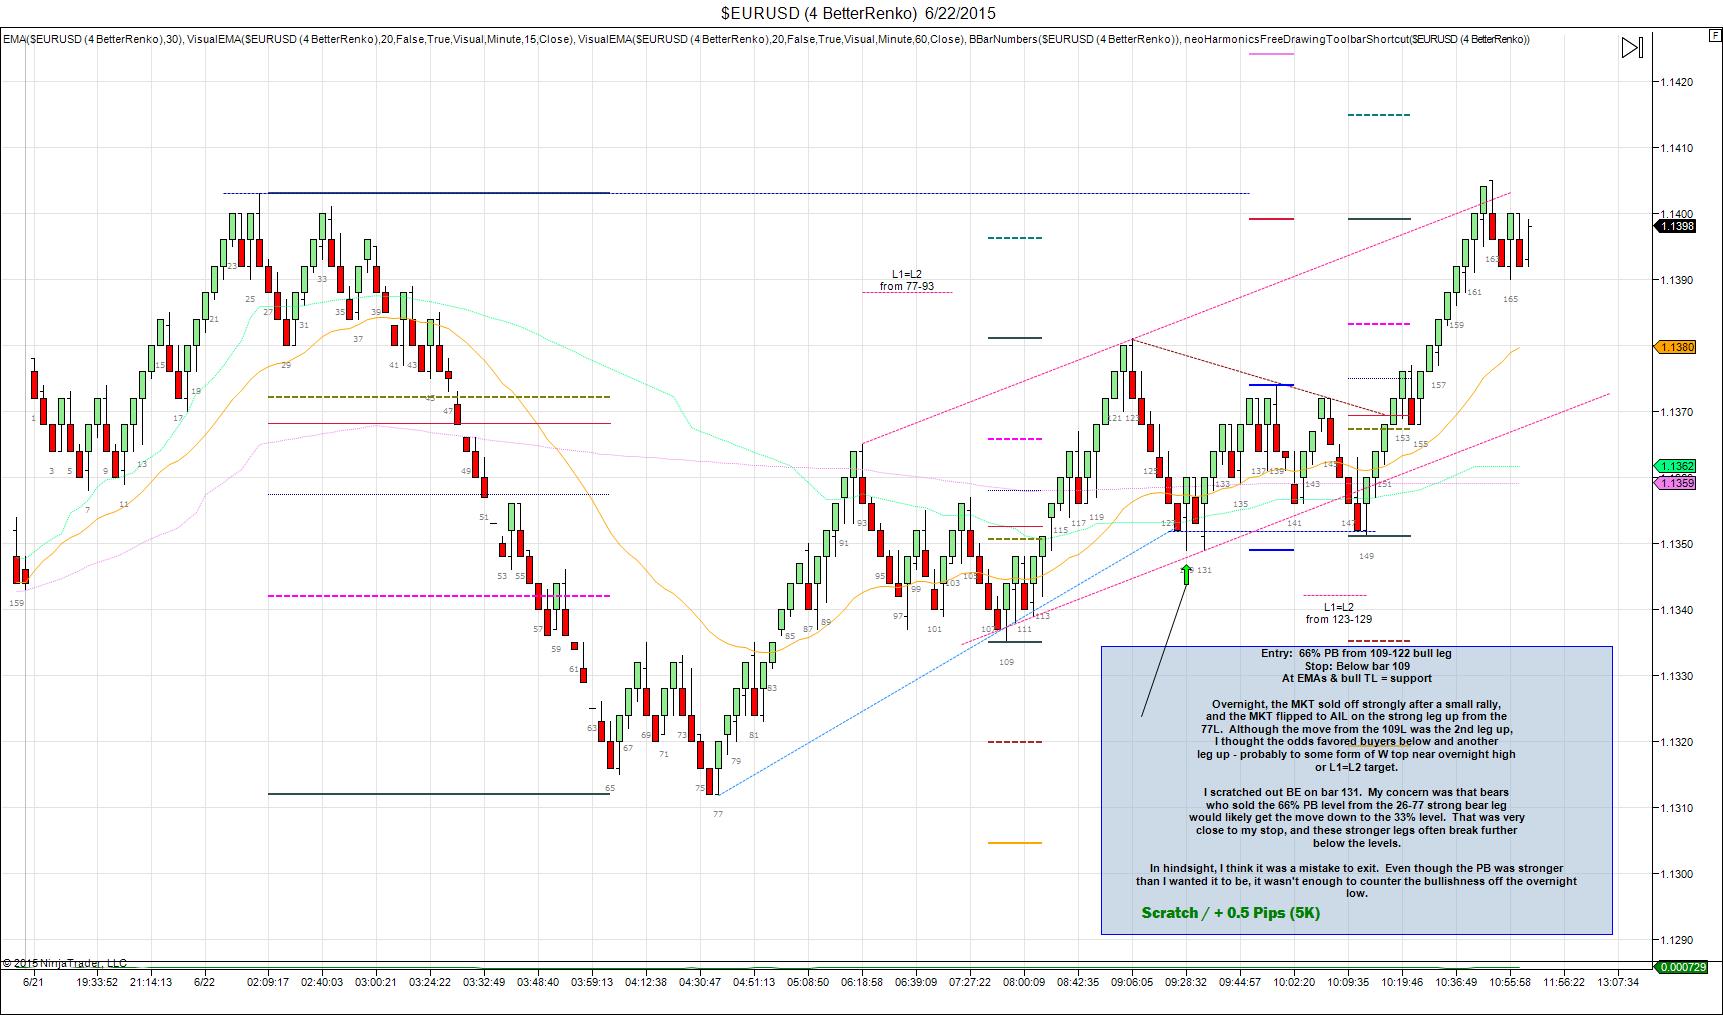Select the blue dotted trend line from bar 77
1723x1015 pixels.
[x=945, y=662]
